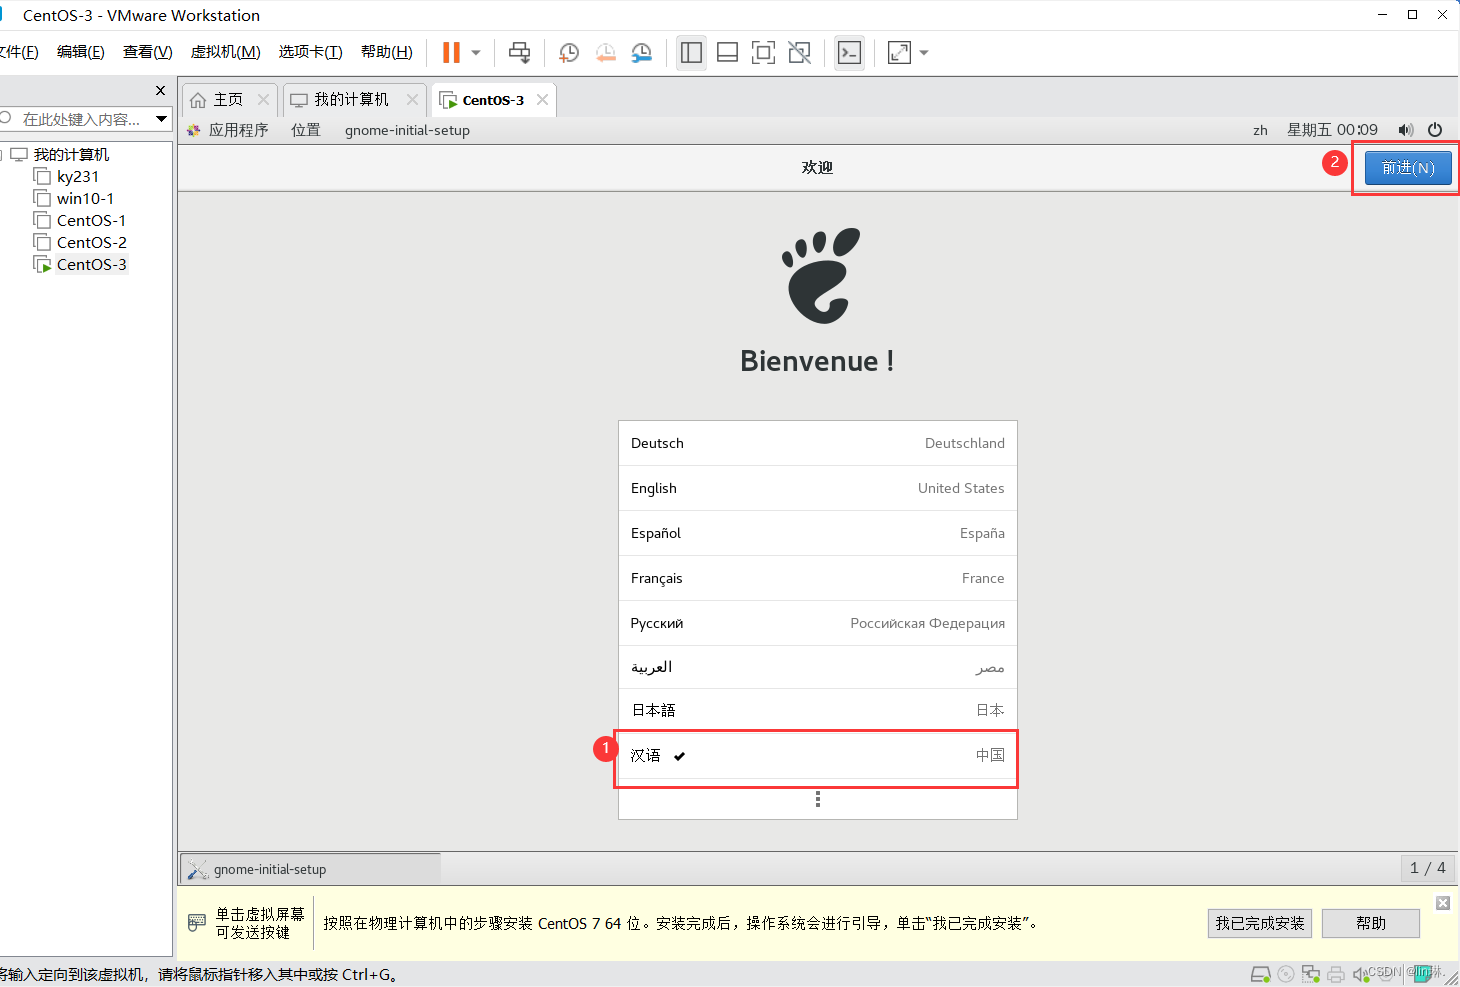Open the stretch display dropdown arrow
Image resolution: width=1460 pixels, height=987 pixels.
pyautogui.click(x=924, y=53)
